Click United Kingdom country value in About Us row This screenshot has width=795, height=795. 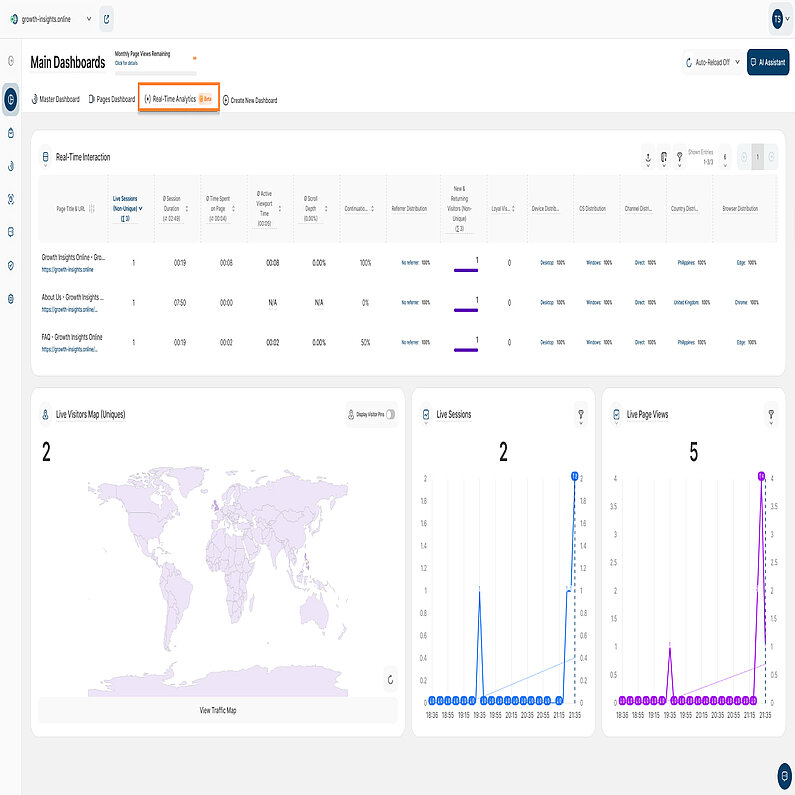(692, 303)
